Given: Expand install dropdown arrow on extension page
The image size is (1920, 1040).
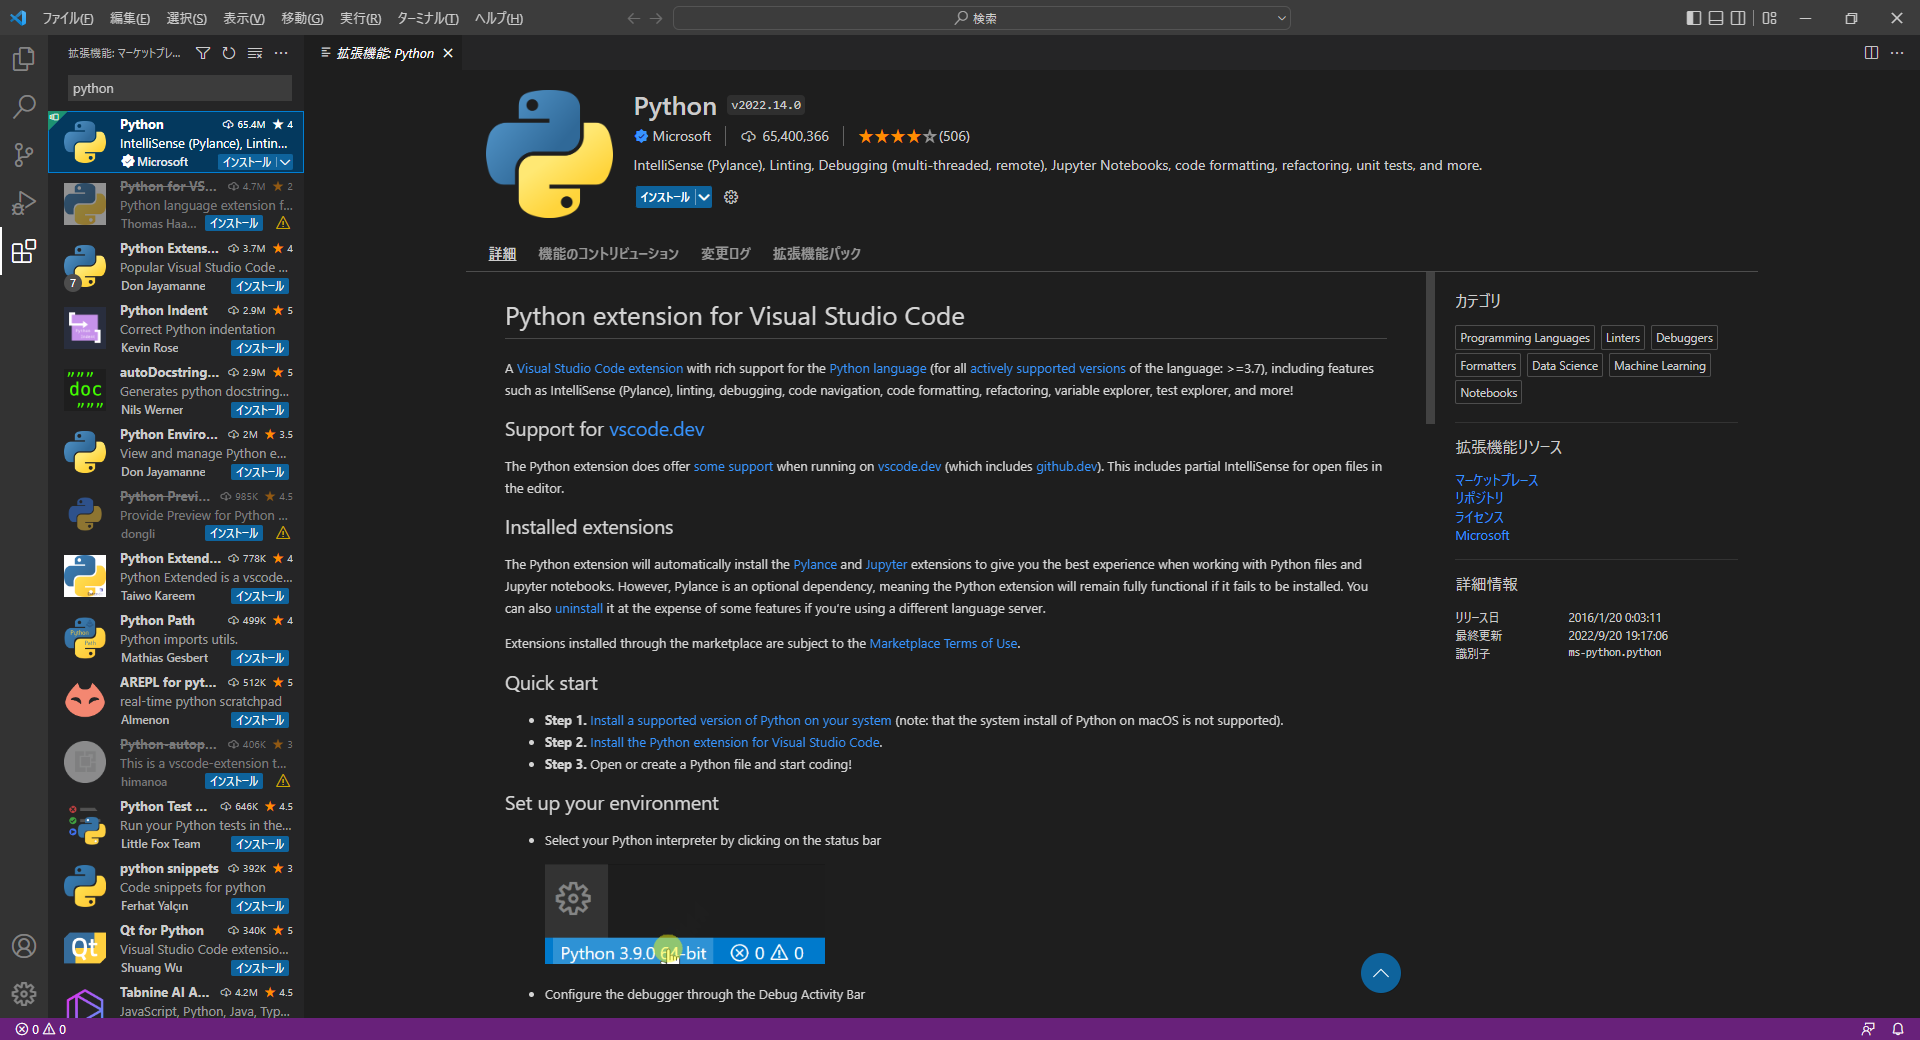Looking at the screenshot, I should (x=704, y=197).
